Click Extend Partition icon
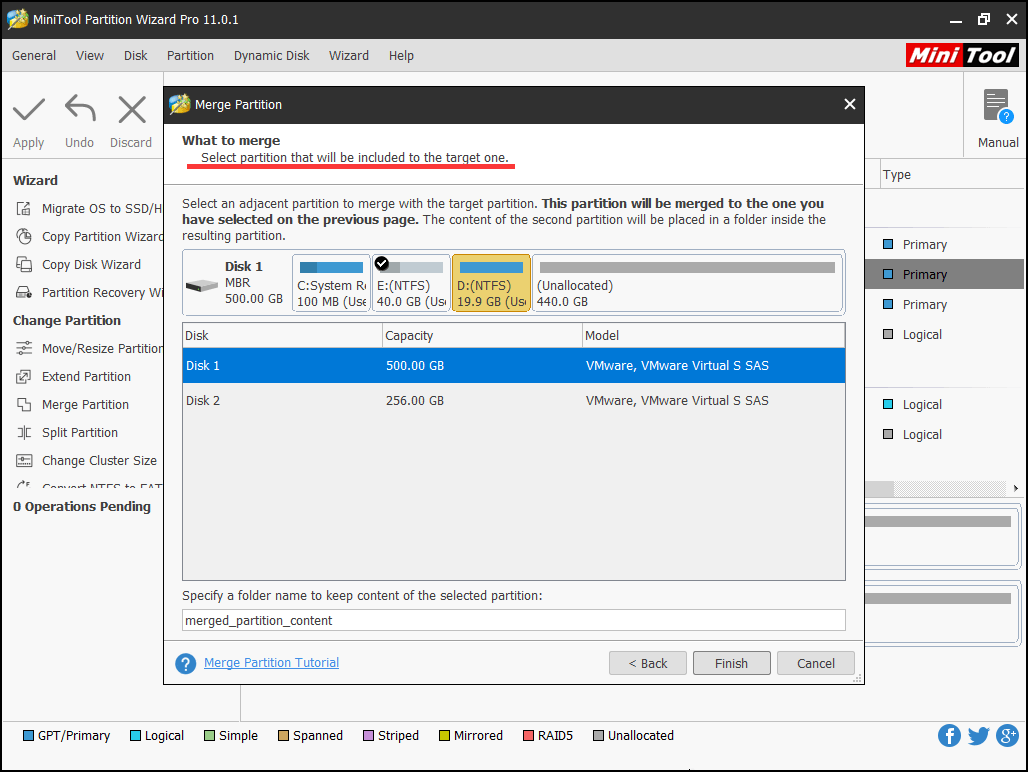Screen dimensions: 1028x772 point(24,377)
